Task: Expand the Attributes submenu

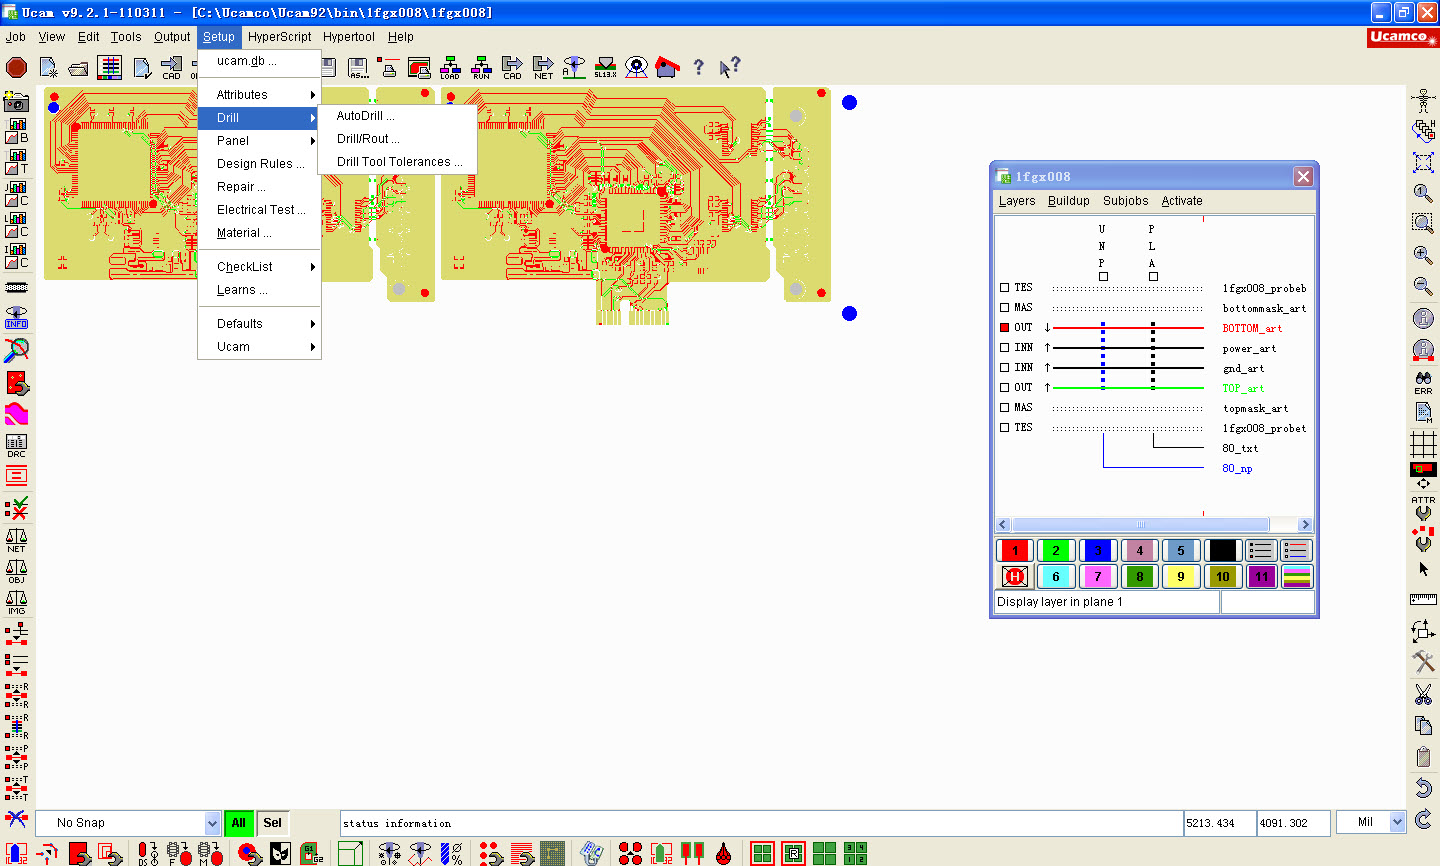Action: (x=260, y=95)
